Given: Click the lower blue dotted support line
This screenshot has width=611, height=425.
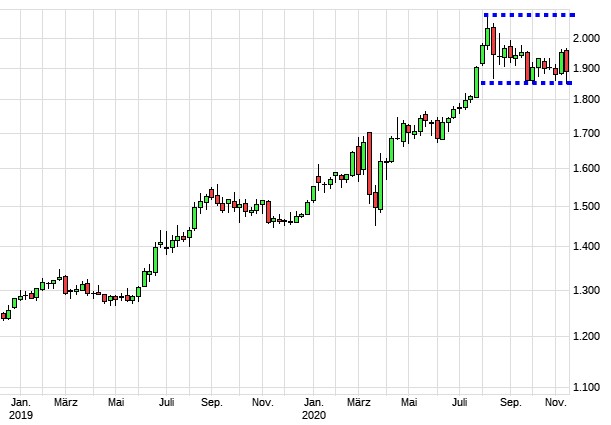Looking at the screenshot, I should point(526,83).
